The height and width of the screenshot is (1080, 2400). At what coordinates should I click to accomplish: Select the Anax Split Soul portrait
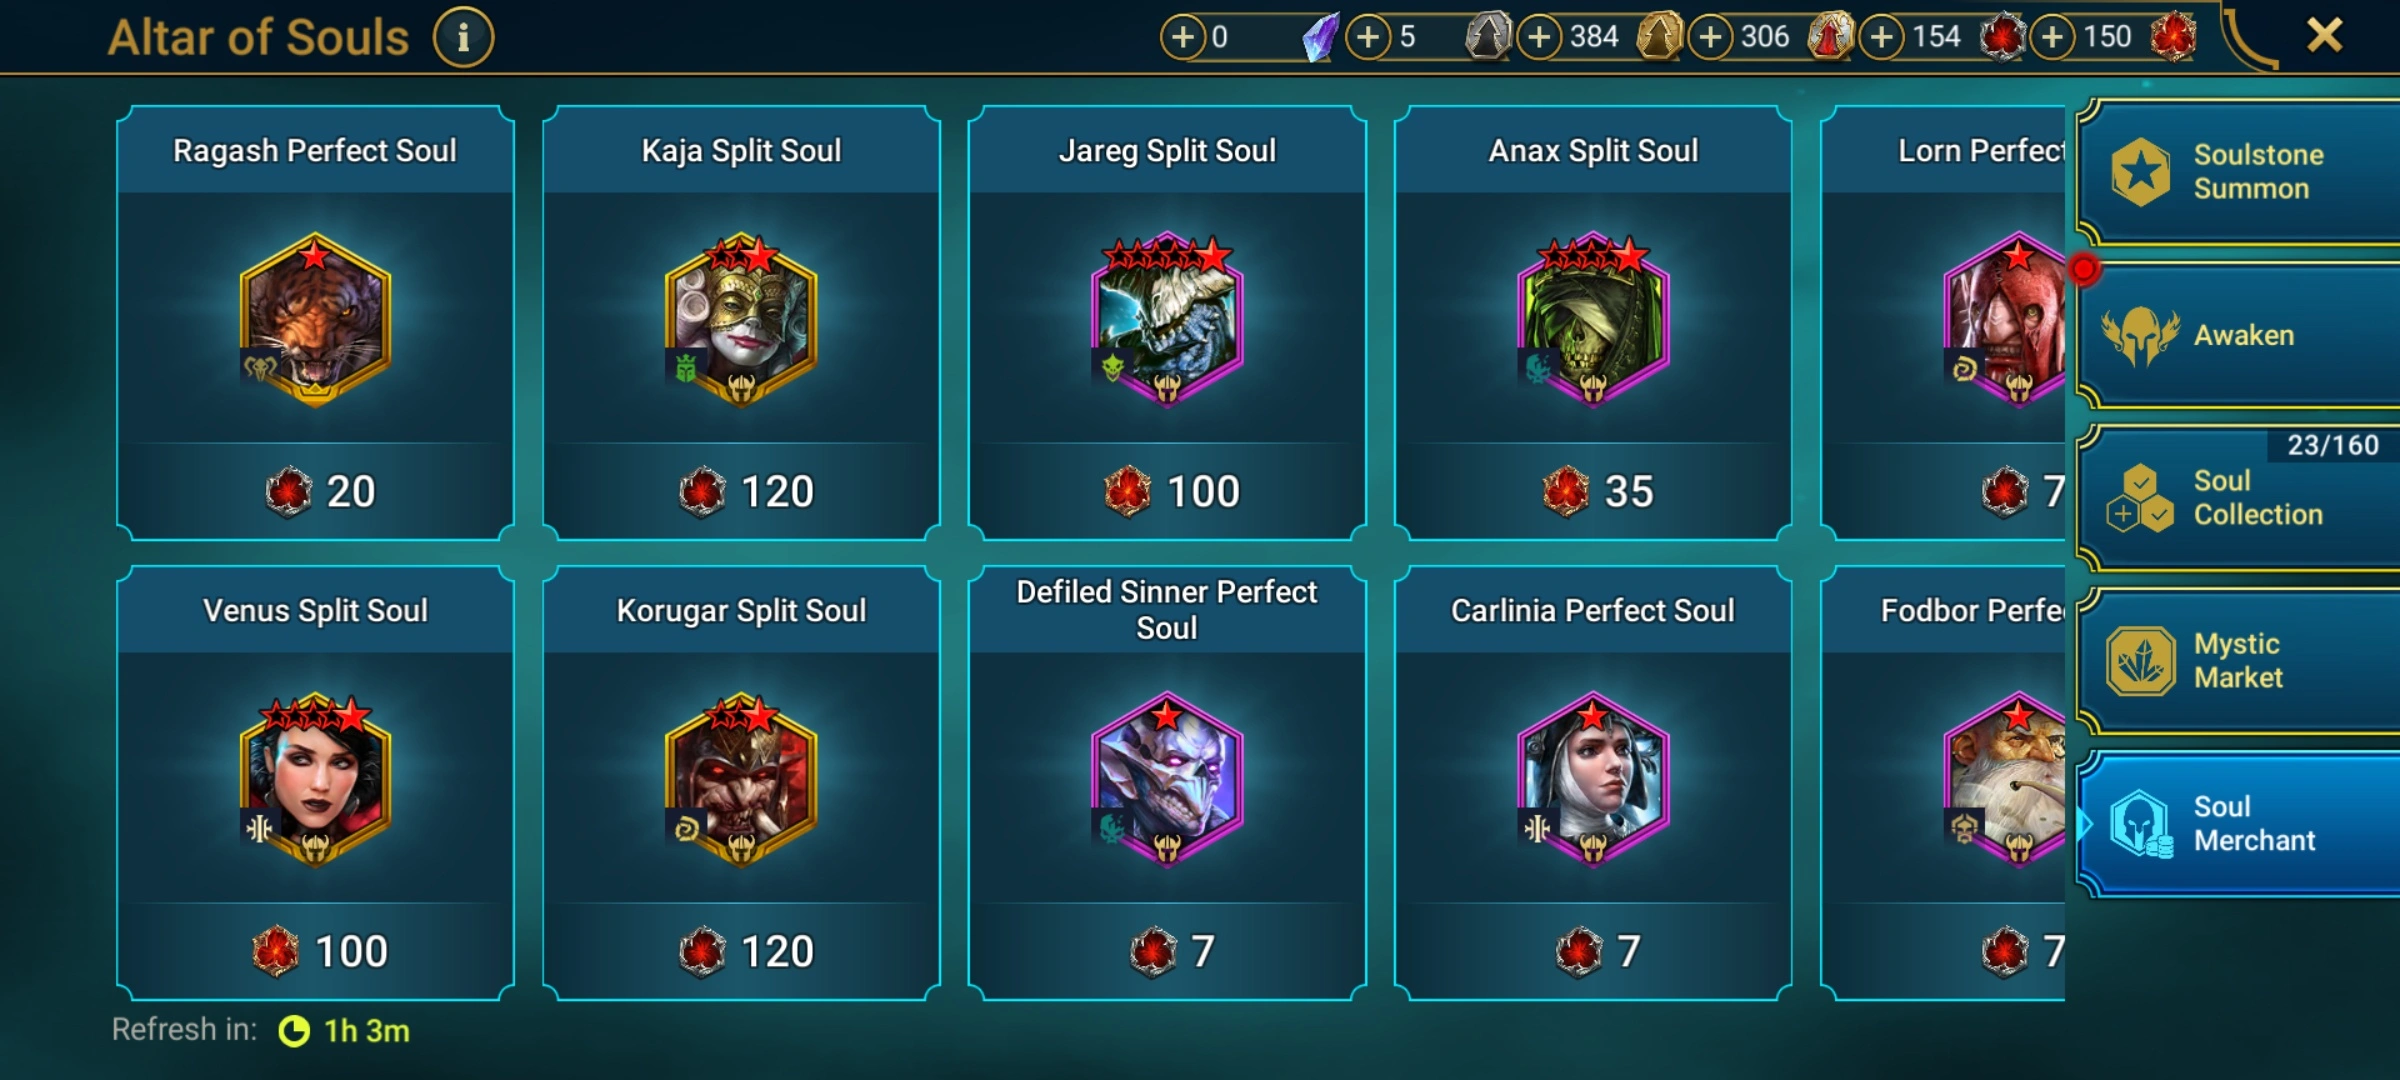click(1593, 320)
